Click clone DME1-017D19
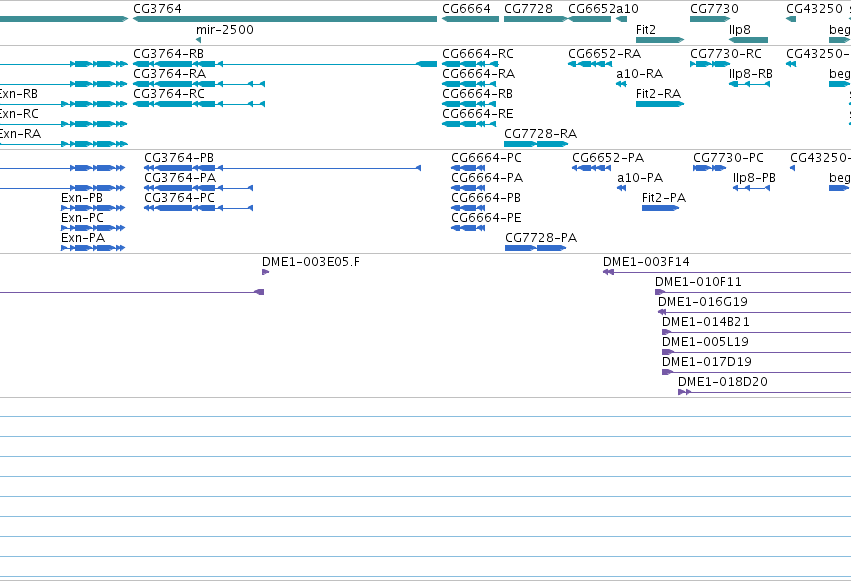The image size is (851, 581). click(757, 372)
